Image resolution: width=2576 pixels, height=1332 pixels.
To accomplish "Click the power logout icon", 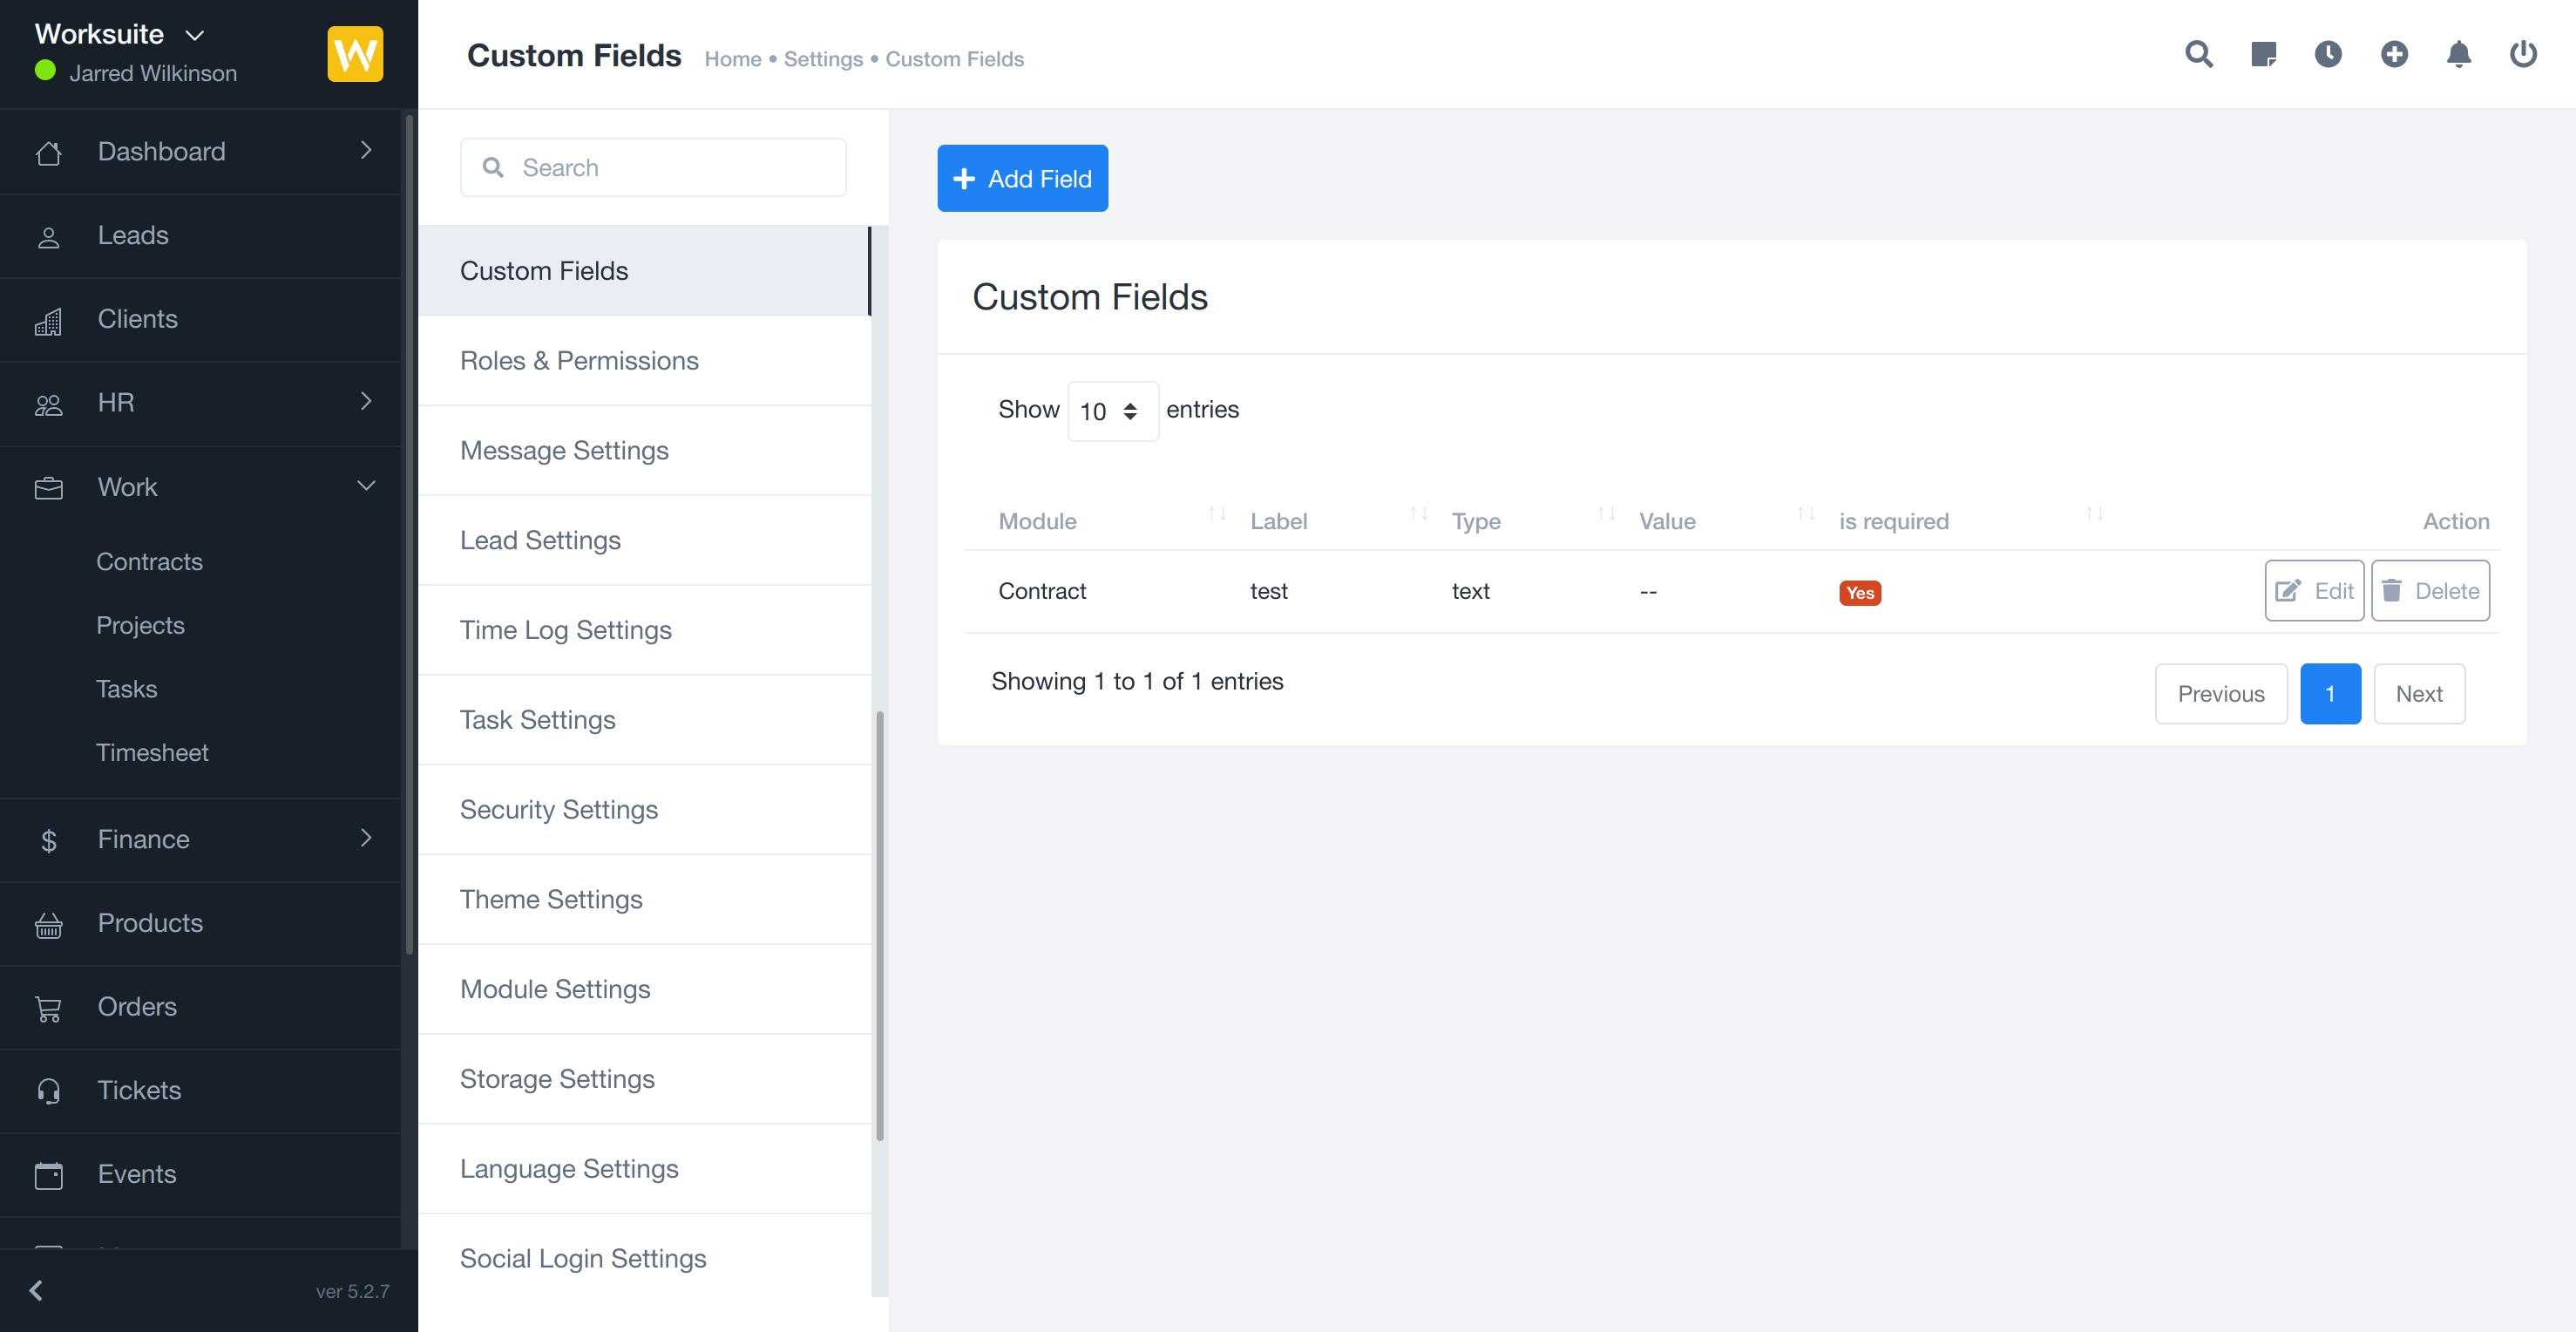I will (x=2523, y=54).
